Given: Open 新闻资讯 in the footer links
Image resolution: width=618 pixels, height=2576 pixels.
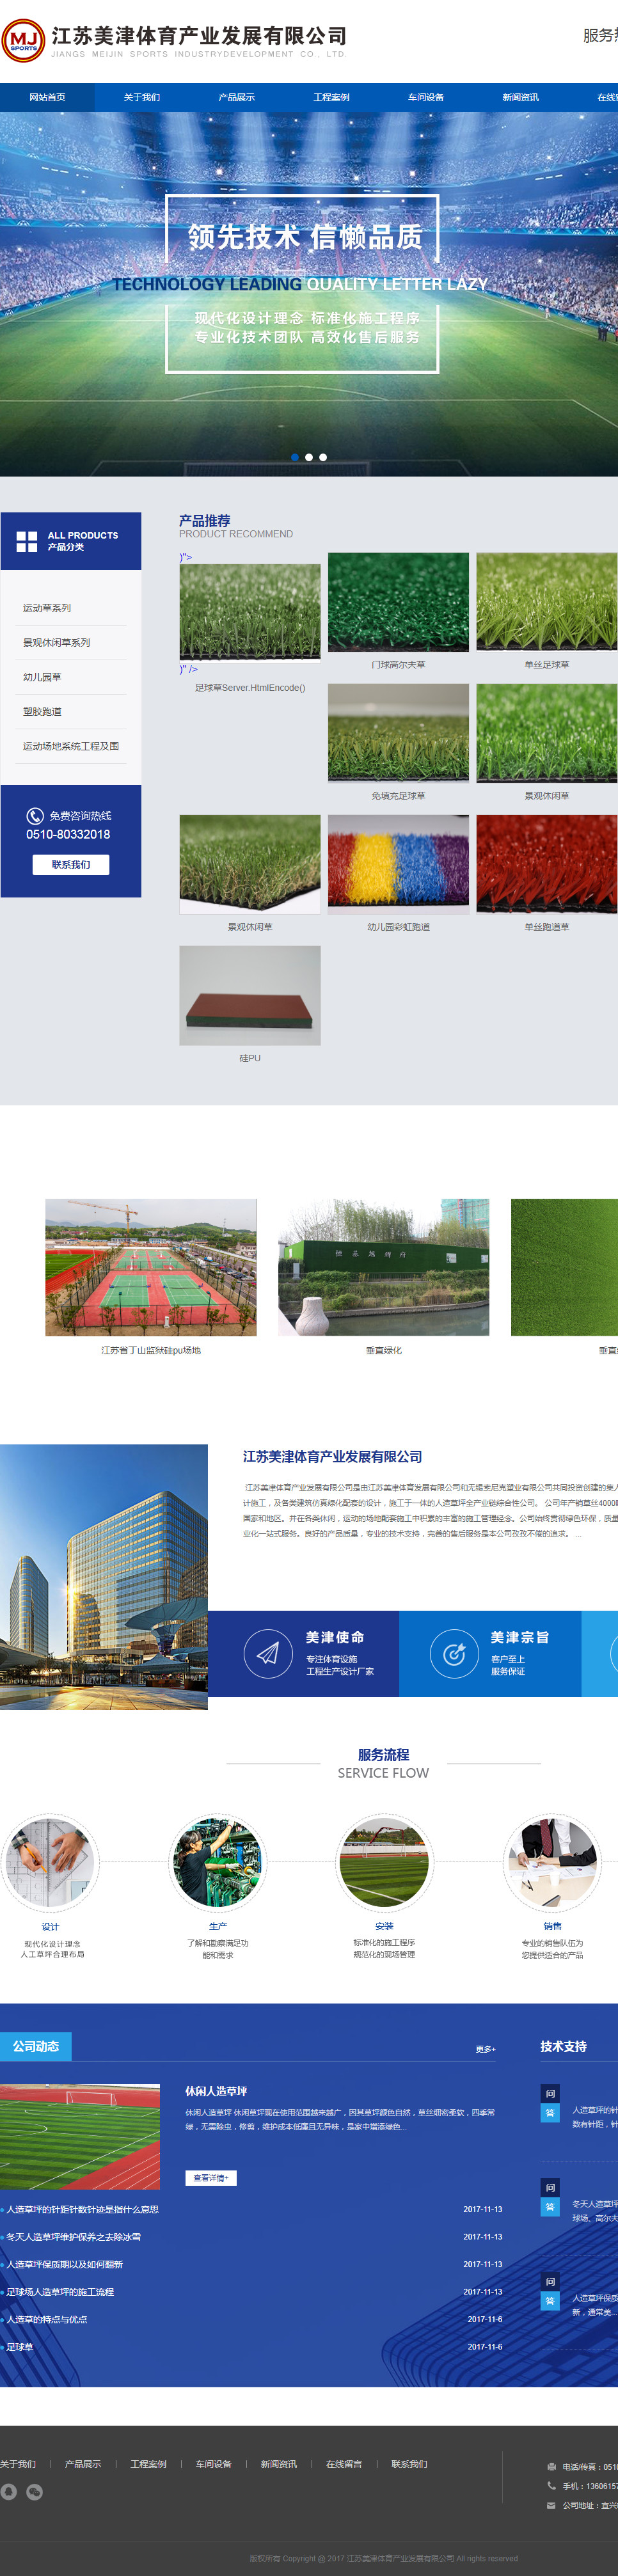Looking at the screenshot, I should (x=279, y=2464).
